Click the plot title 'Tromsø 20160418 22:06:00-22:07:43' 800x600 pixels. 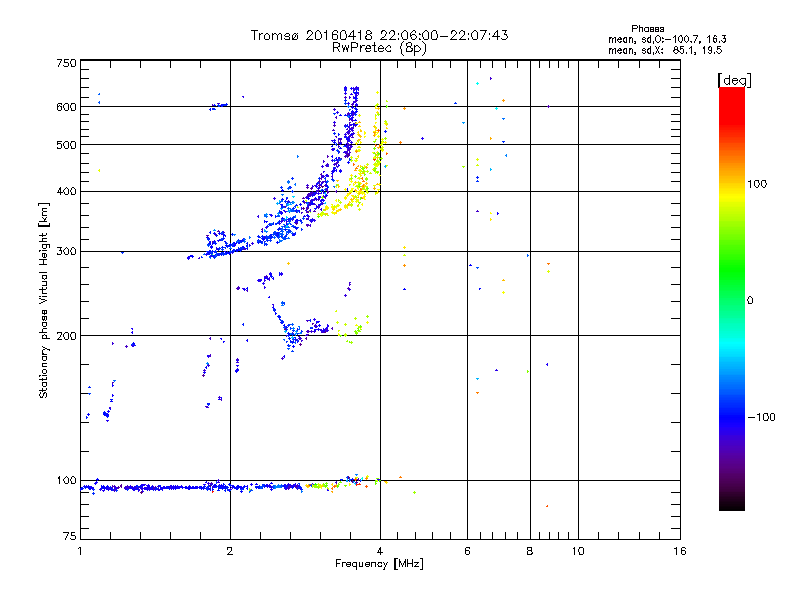coord(379,35)
